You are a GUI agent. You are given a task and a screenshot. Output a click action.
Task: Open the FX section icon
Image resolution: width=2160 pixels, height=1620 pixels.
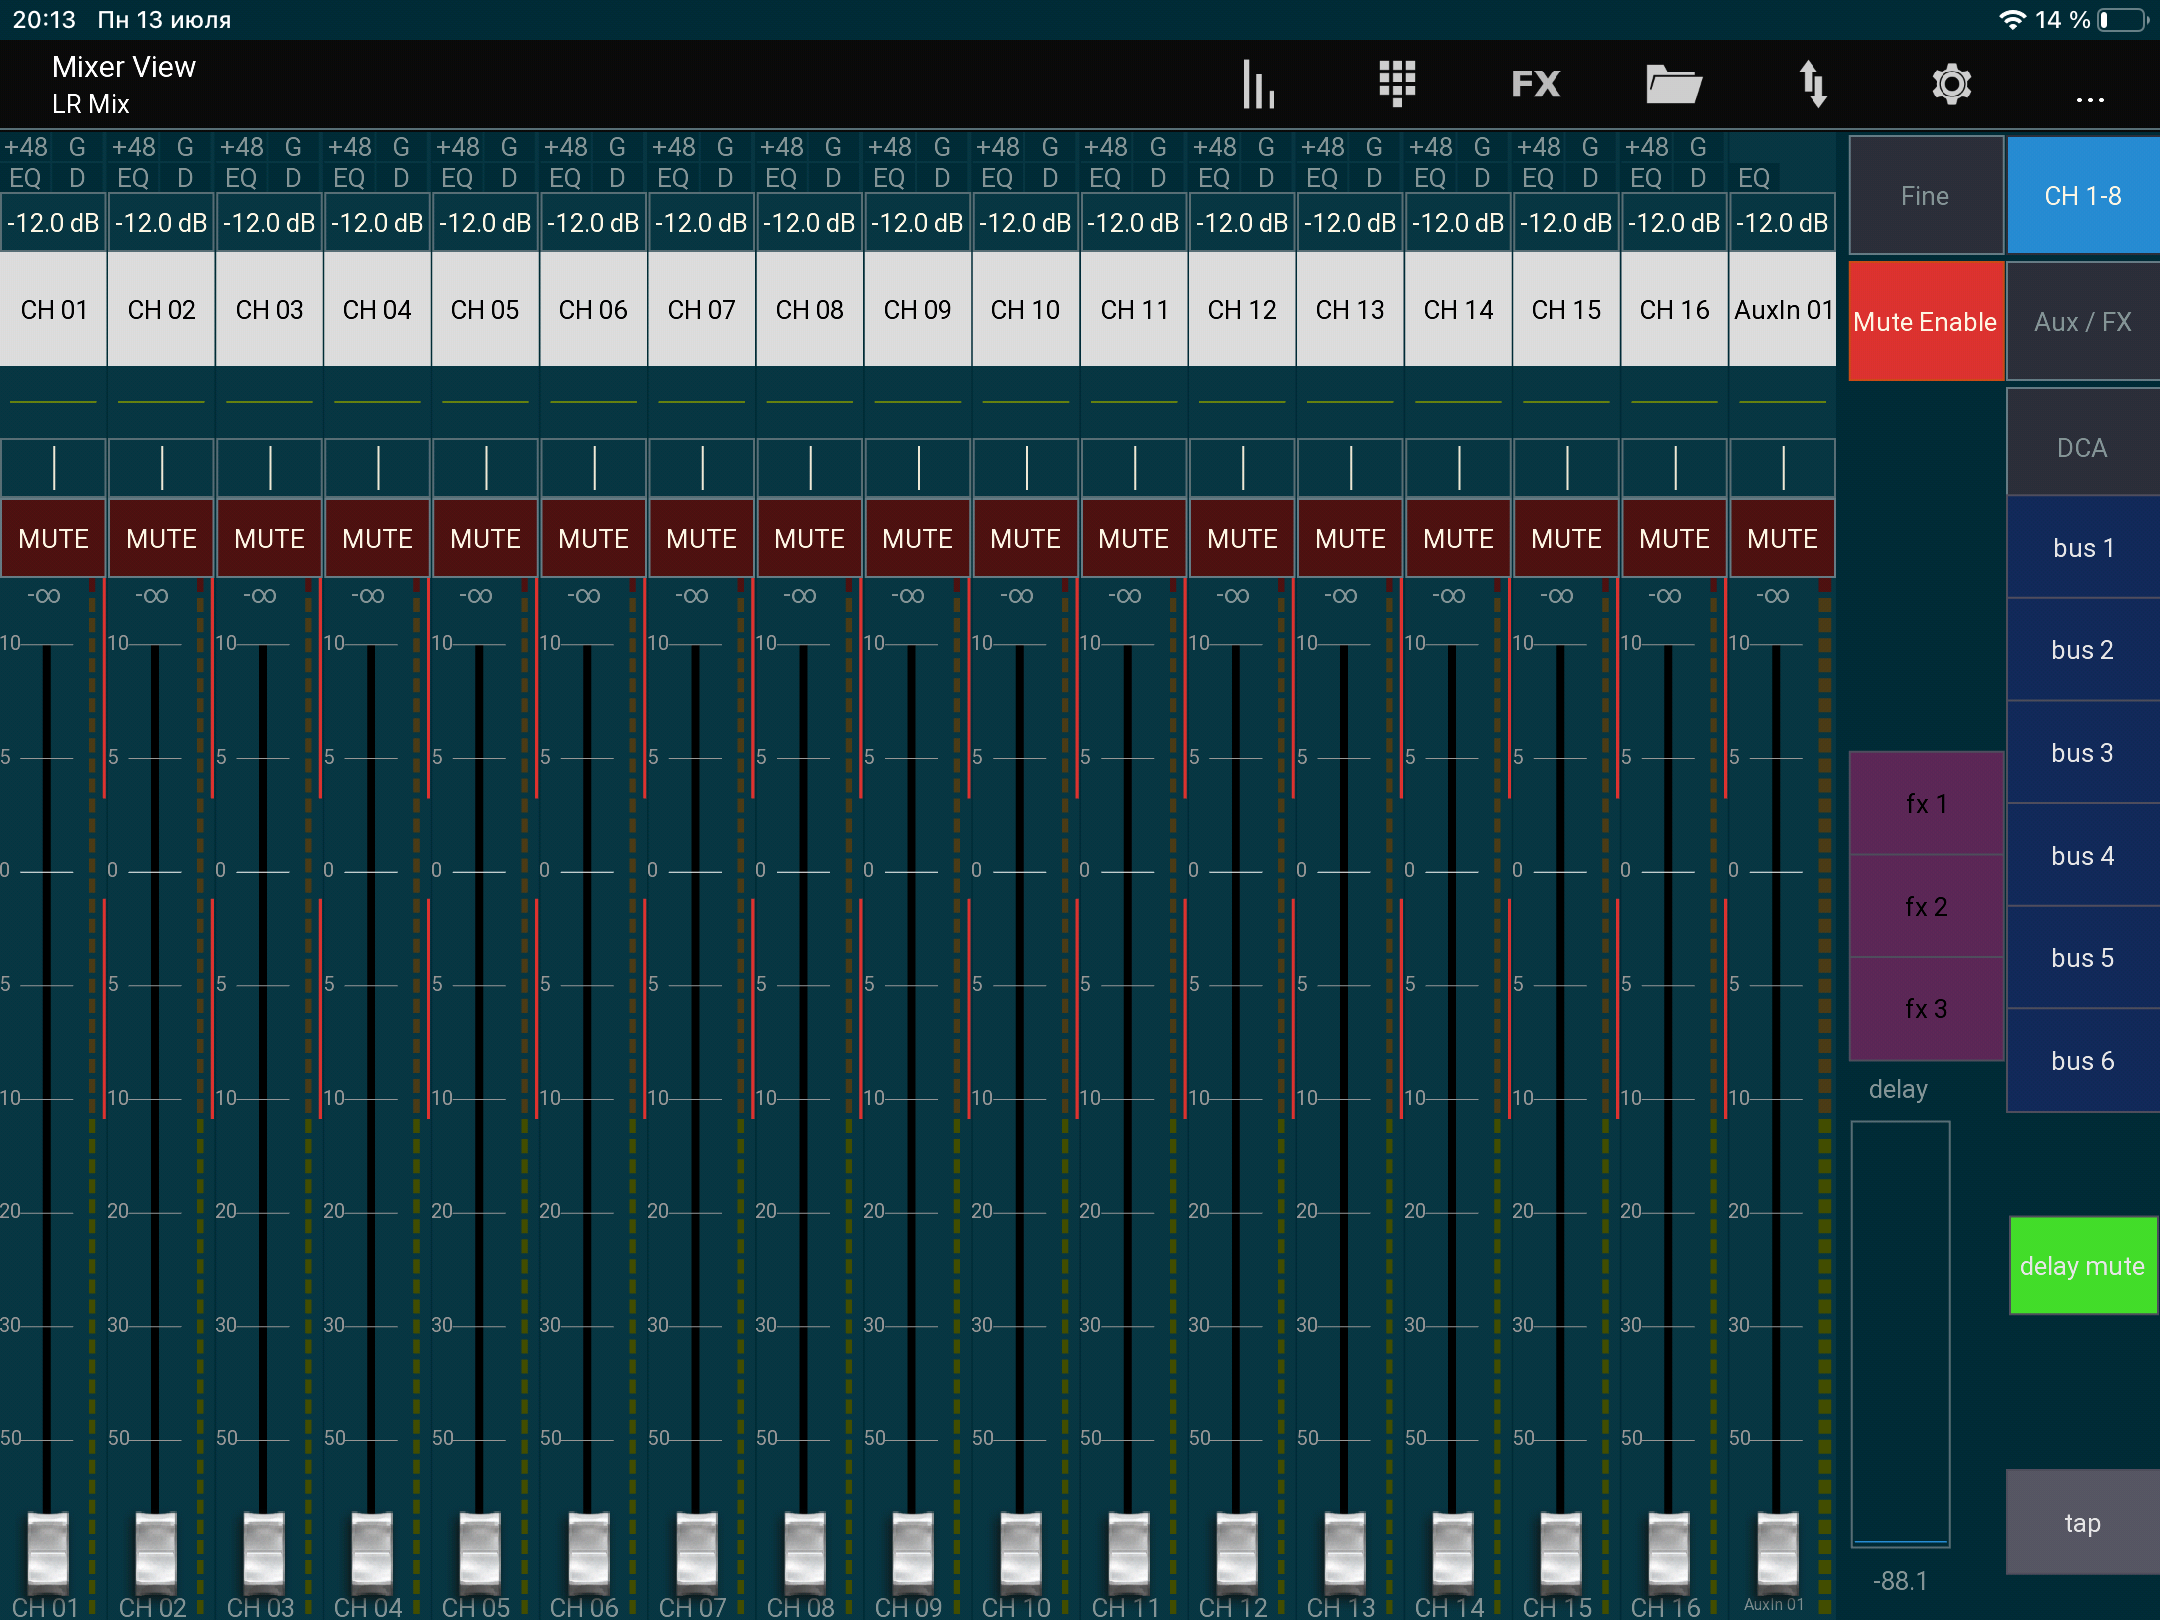(x=1535, y=84)
